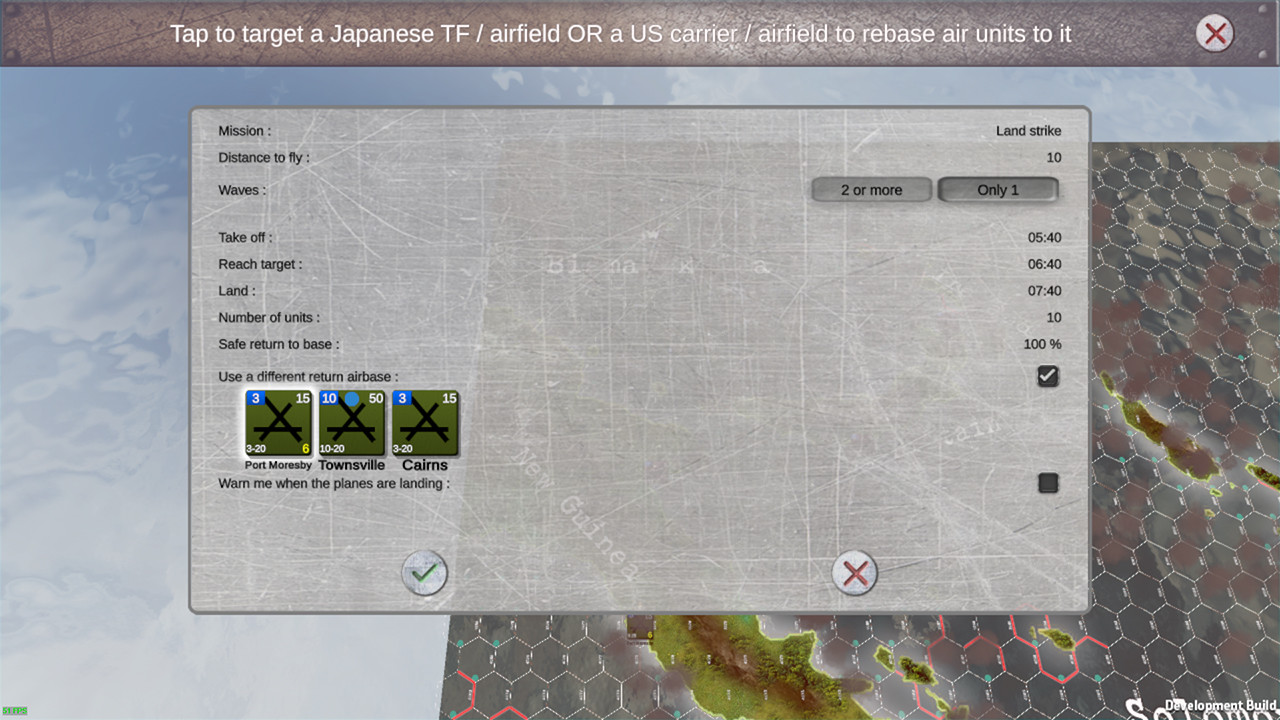Image resolution: width=1280 pixels, height=720 pixels.
Task: Click the "Land strike" mission label
Action: click(x=1029, y=131)
